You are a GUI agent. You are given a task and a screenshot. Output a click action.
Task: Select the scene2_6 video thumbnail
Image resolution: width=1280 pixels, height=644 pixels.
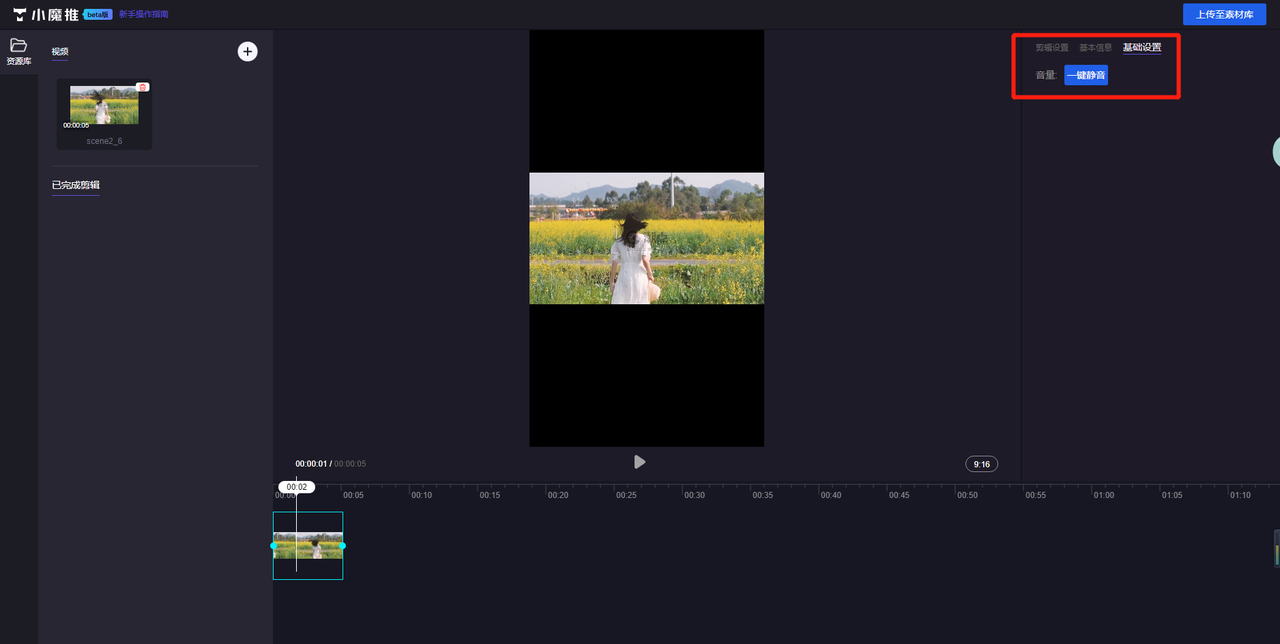click(x=104, y=106)
